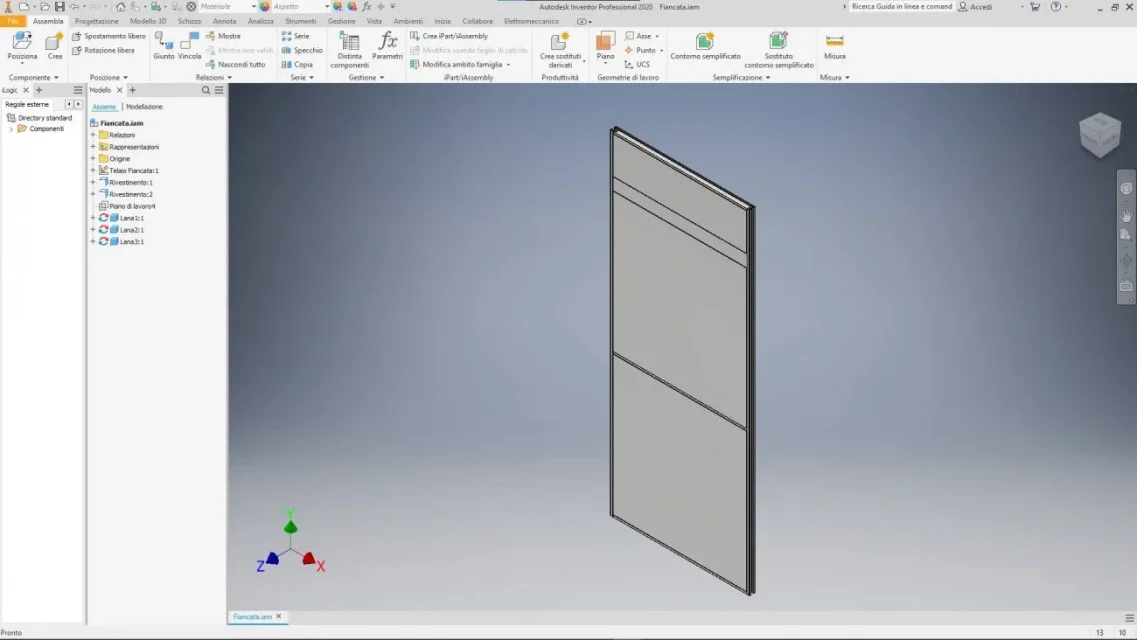Select the UCS tool

637,65
